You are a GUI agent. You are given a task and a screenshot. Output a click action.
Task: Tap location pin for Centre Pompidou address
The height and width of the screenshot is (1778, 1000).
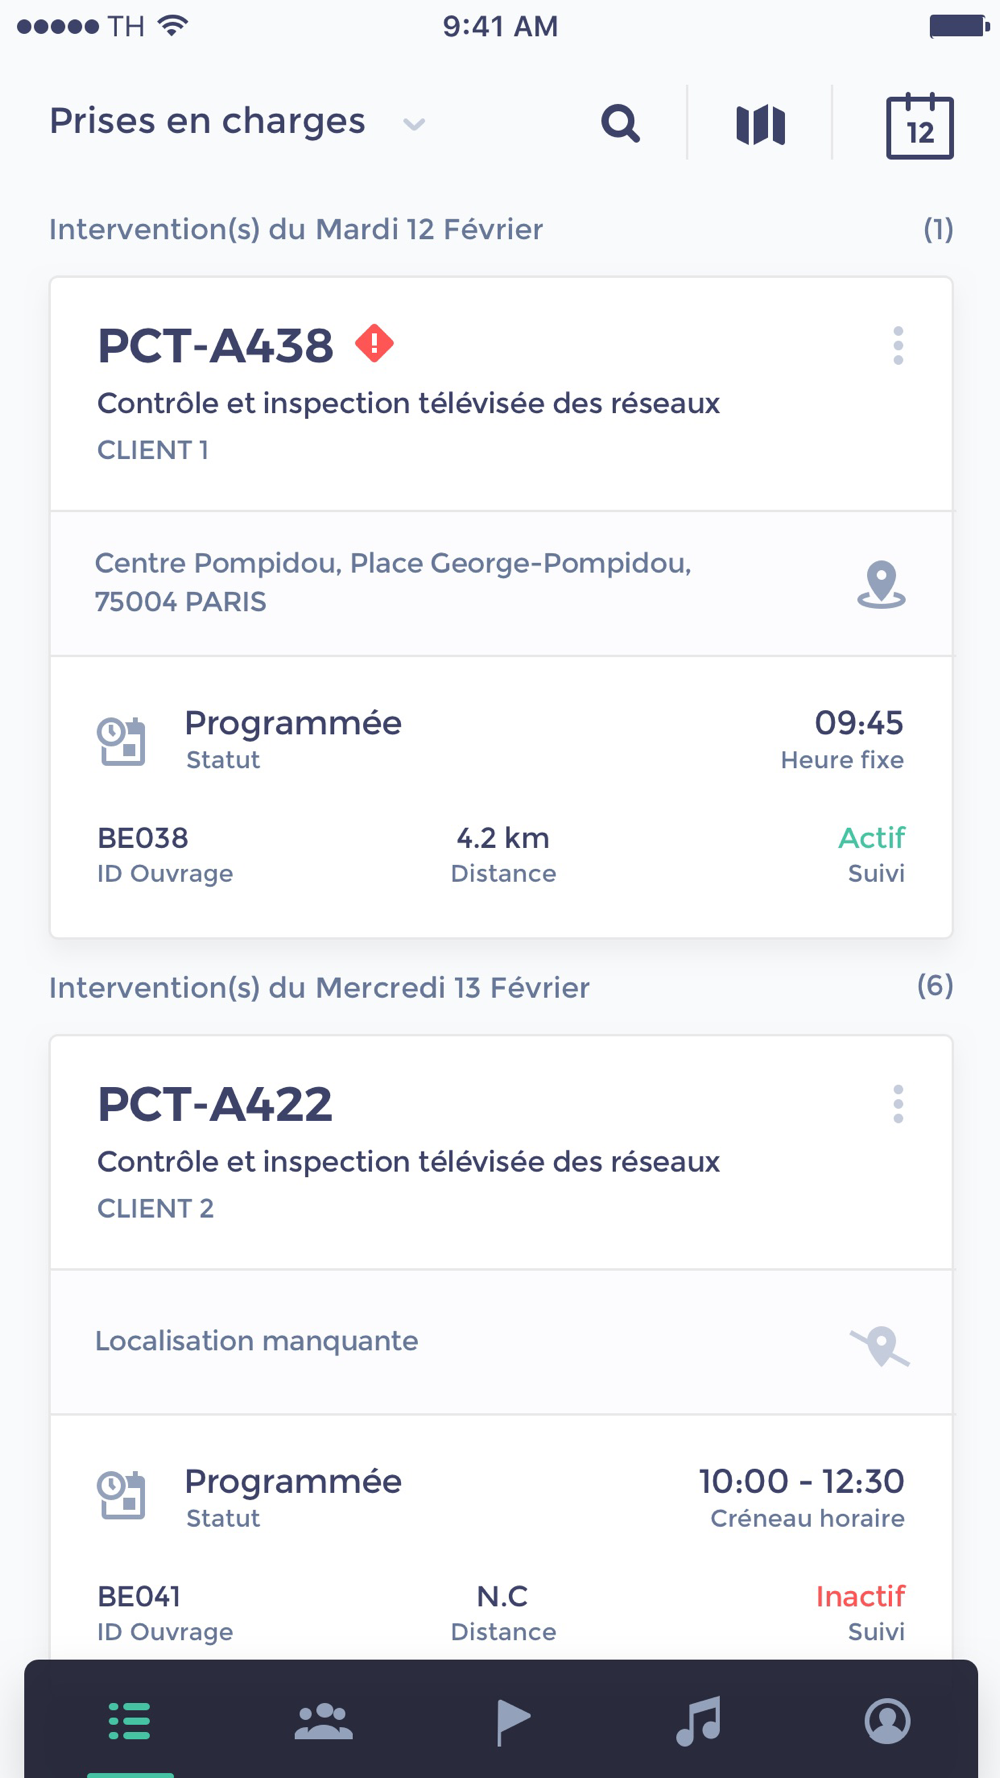[881, 584]
